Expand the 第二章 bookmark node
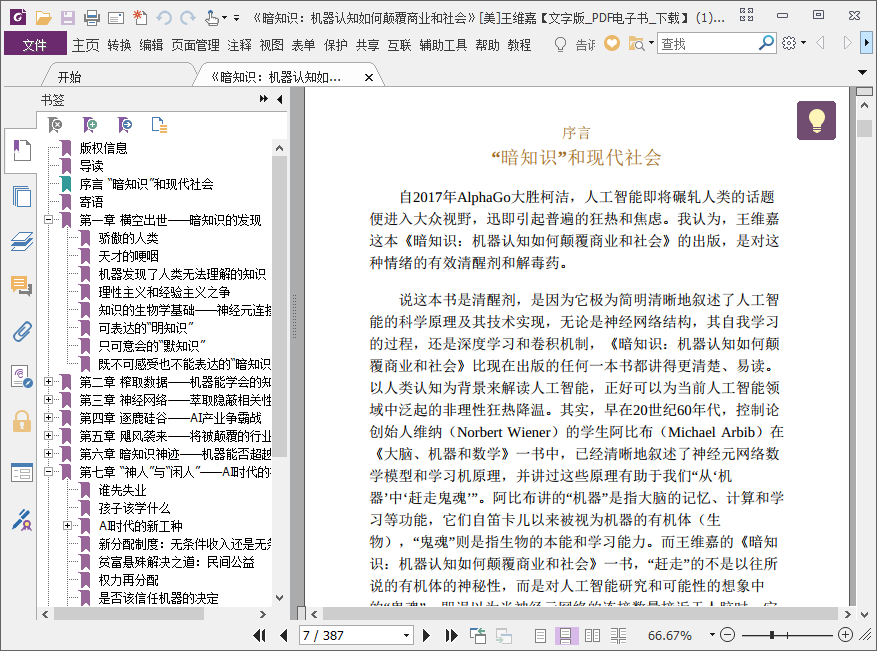 pyautogui.click(x=49, y=381)
